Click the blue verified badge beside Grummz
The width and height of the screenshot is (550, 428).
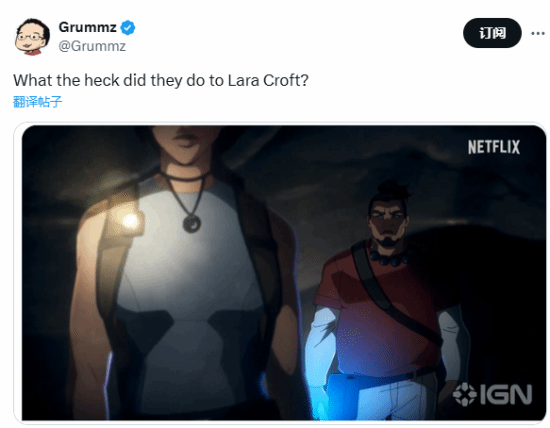point(128,28)
